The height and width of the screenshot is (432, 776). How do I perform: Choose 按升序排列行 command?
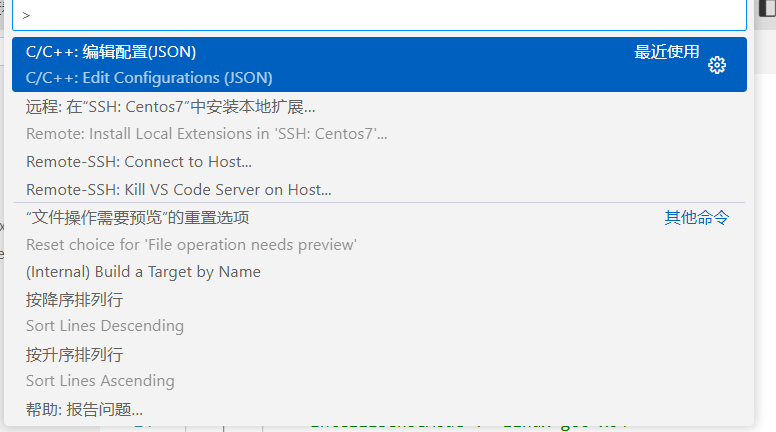pyautogui.click(x=75, y=355)
